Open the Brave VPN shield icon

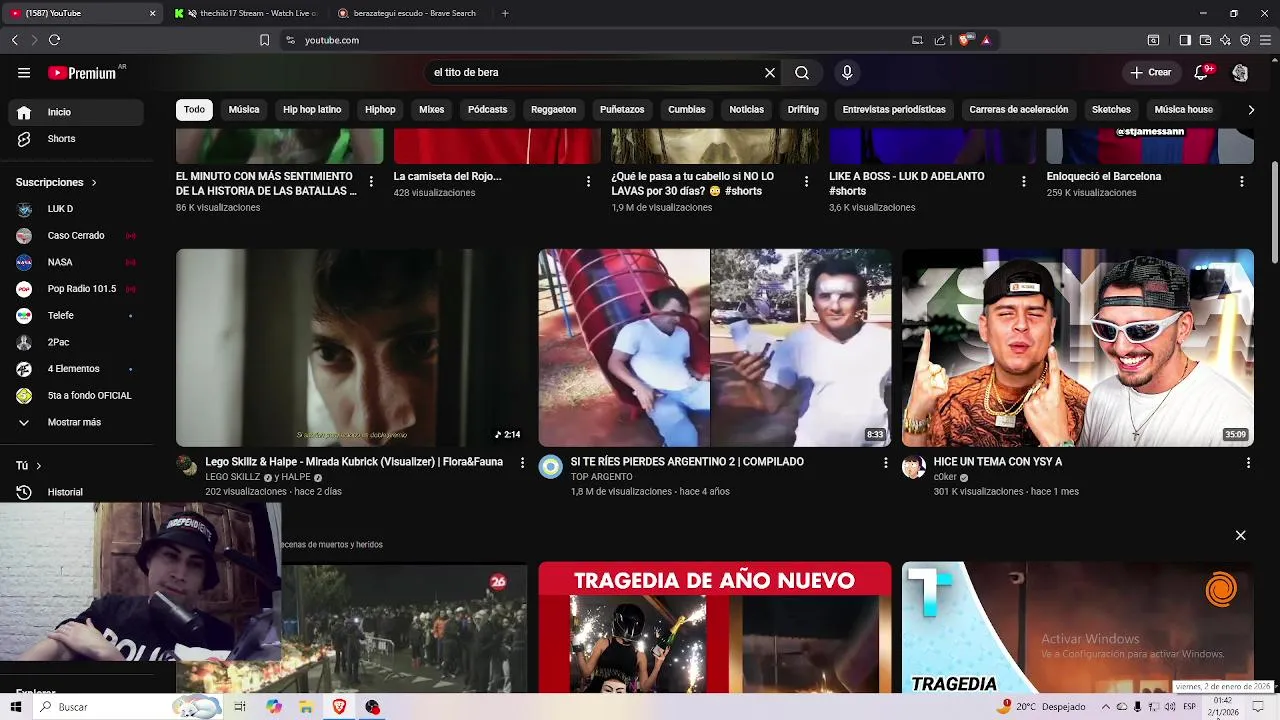[x=1245, y=40]
